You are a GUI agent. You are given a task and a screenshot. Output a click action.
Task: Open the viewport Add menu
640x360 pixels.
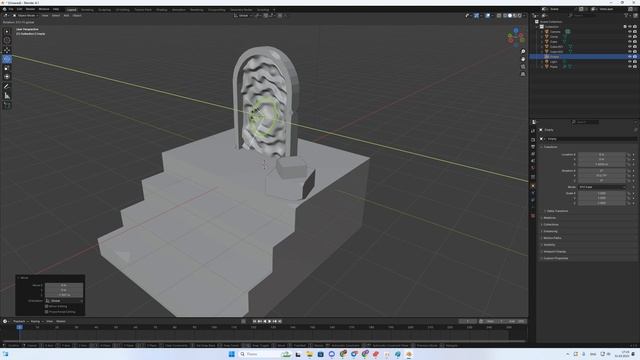coord(66,16)
